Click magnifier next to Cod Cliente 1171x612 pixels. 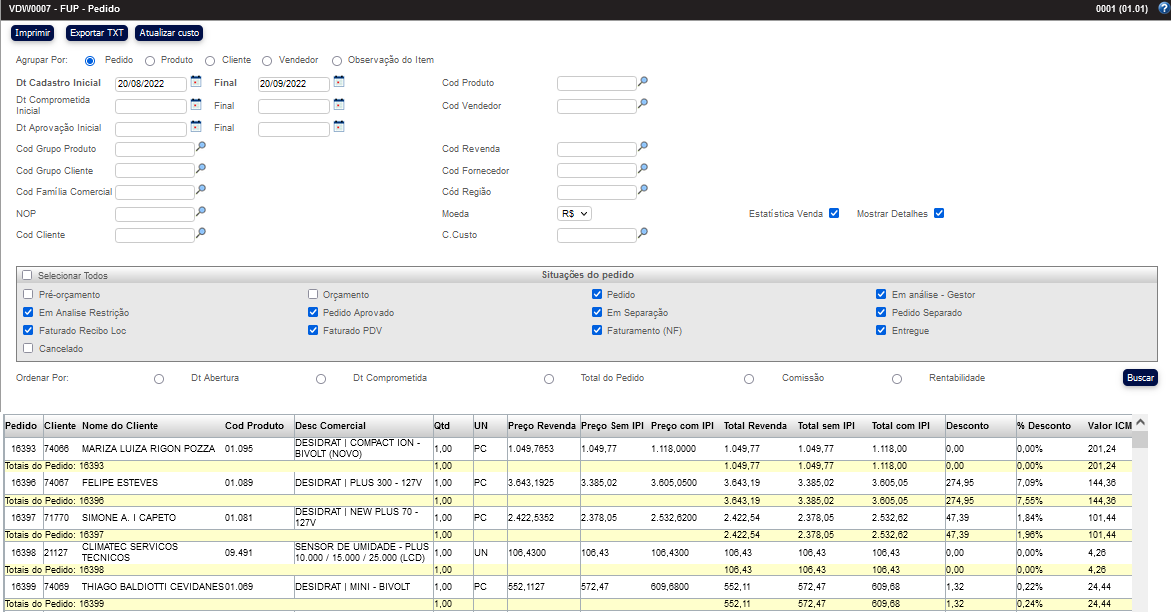[x=201, y=234]
